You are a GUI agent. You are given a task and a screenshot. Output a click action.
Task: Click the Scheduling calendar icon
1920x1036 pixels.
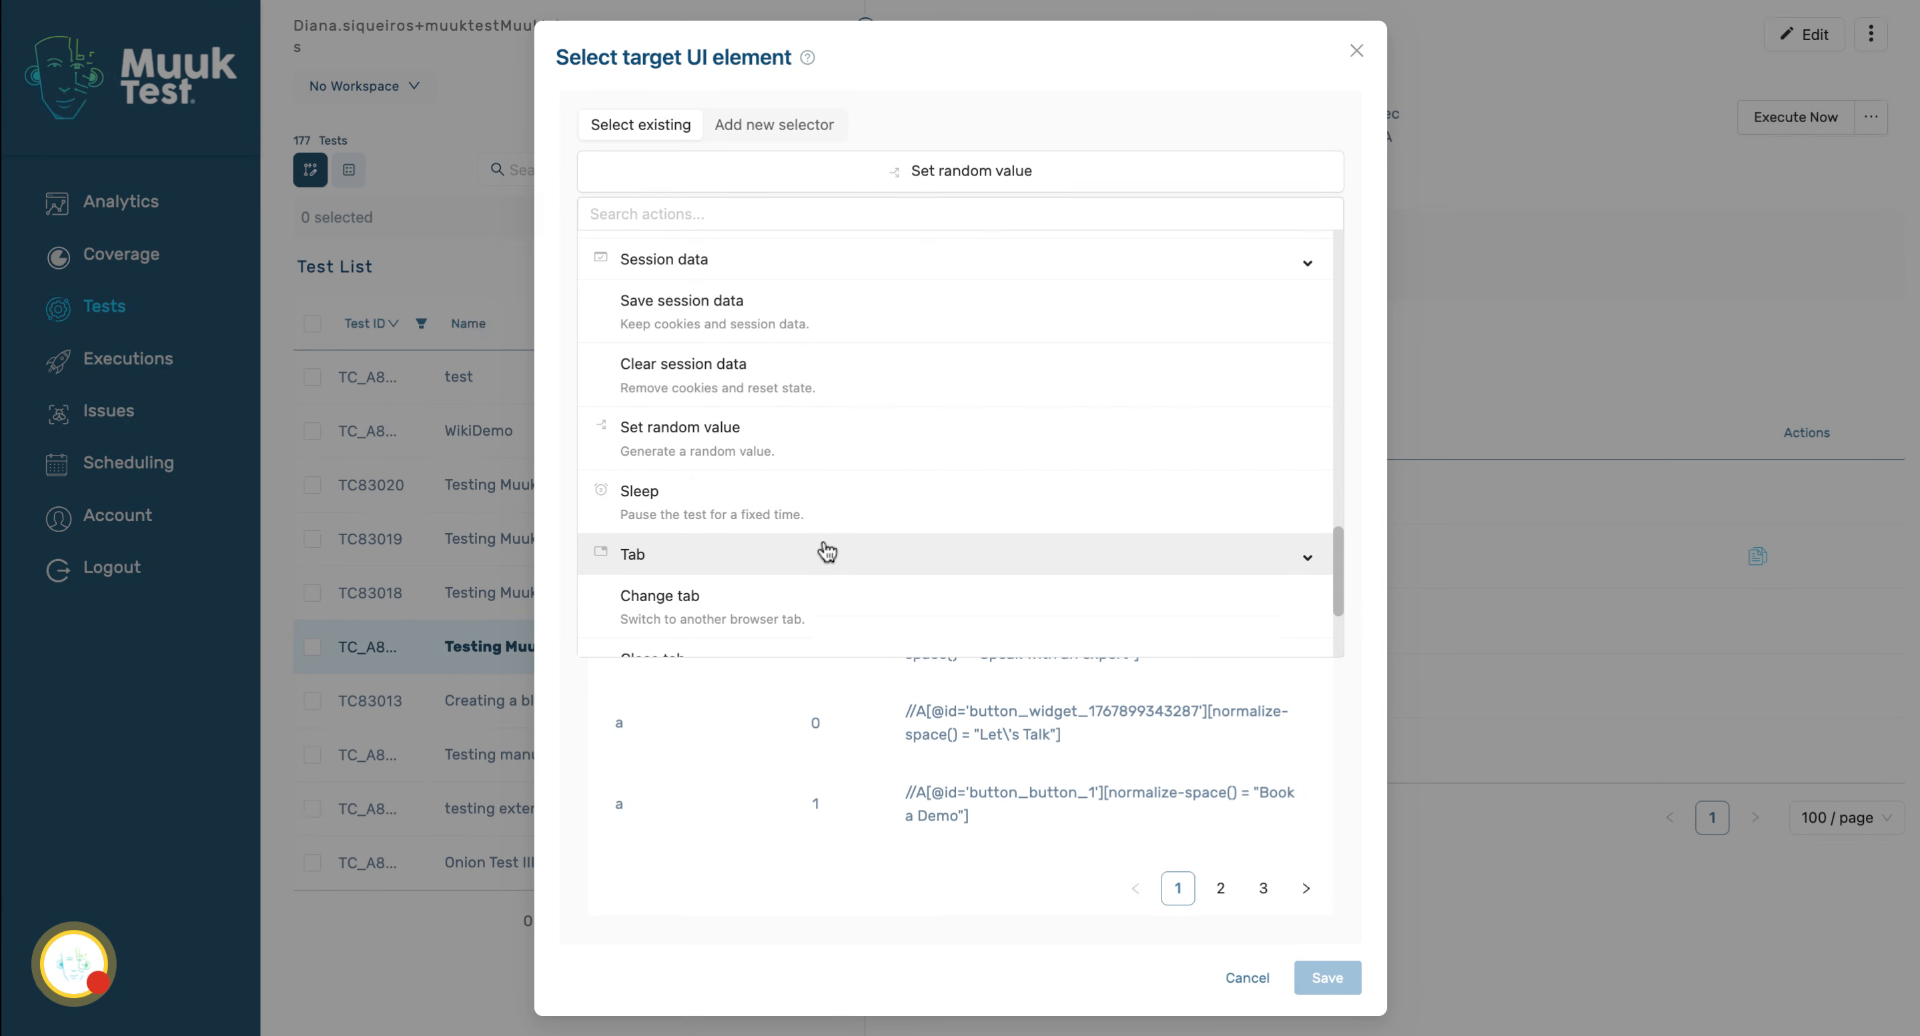click(x=57, y=465)
